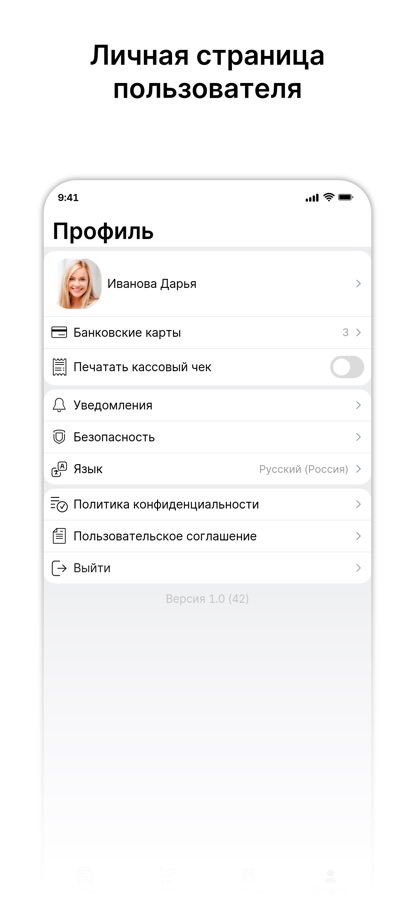This screenshot has height=900, width=415.
Task: Click the receipt icon beside Печатать кассовый чек
Action: coord(59,367)
